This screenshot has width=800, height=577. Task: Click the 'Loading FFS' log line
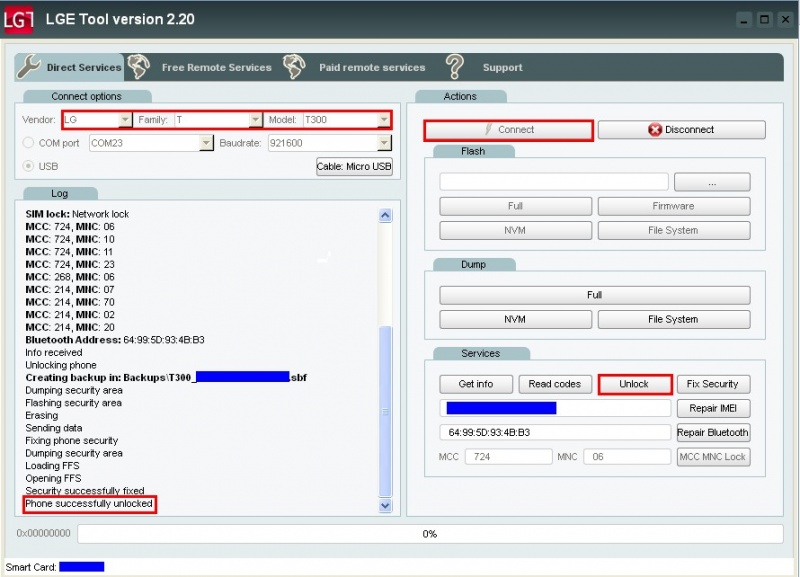coord(52,466)
